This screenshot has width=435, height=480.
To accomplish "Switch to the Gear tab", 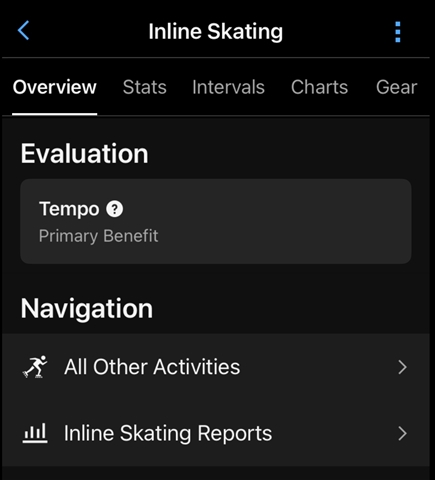I will [397, 87].
